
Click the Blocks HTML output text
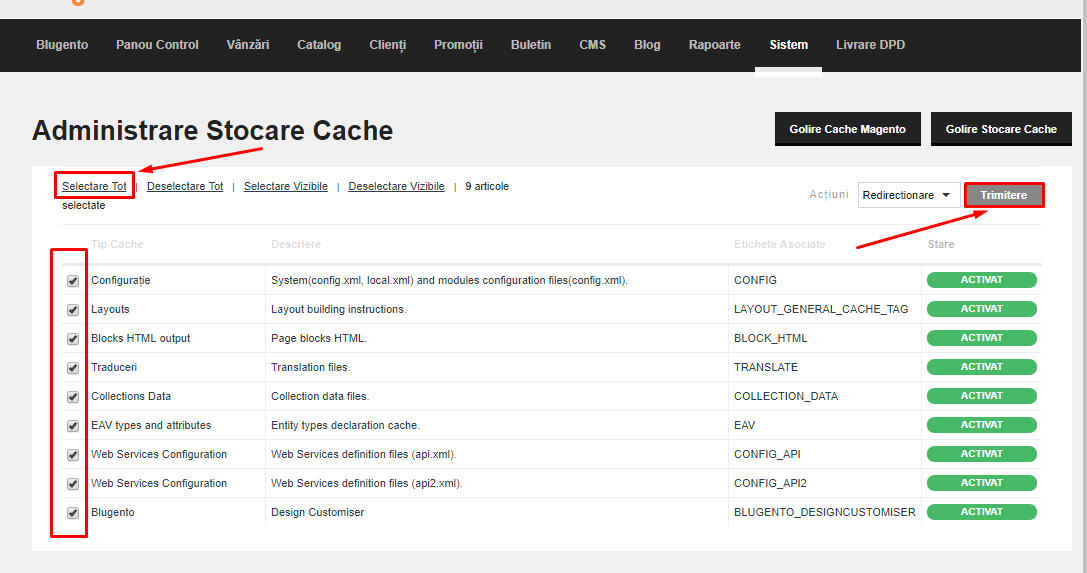coord(141,339)
